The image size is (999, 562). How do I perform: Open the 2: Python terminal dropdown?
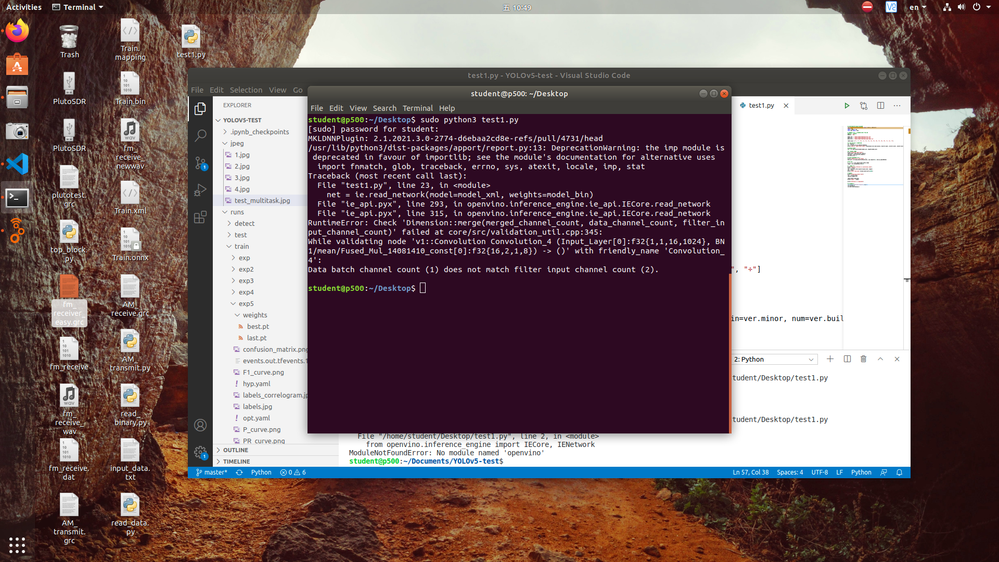point(774,359)
